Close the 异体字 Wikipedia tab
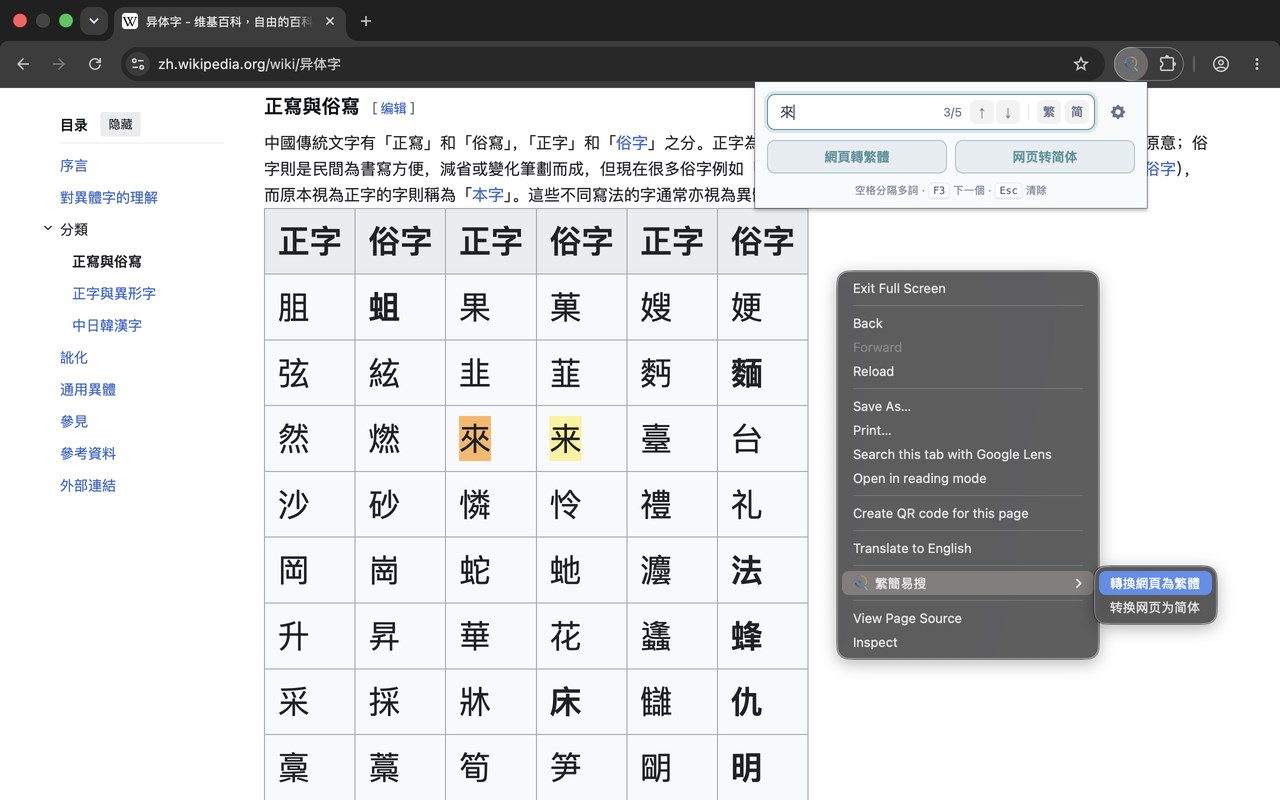 [x=330, y=21]
